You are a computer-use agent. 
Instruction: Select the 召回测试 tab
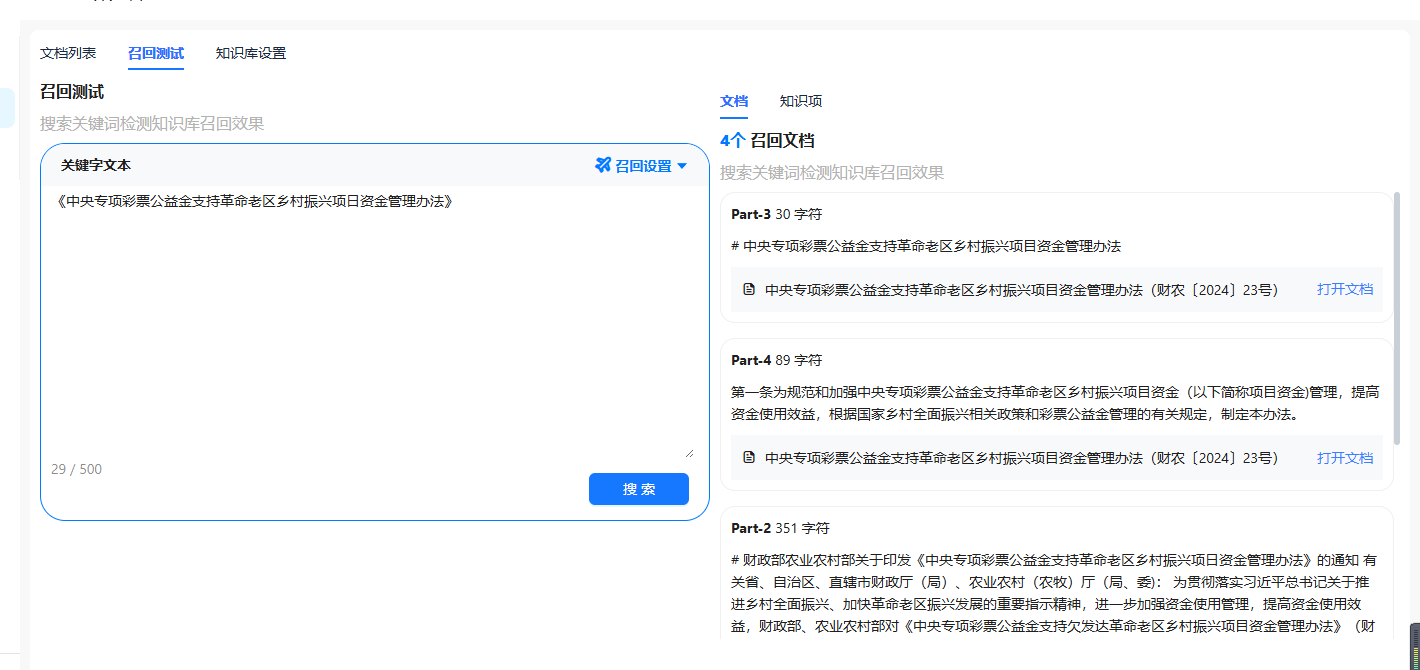155,53
